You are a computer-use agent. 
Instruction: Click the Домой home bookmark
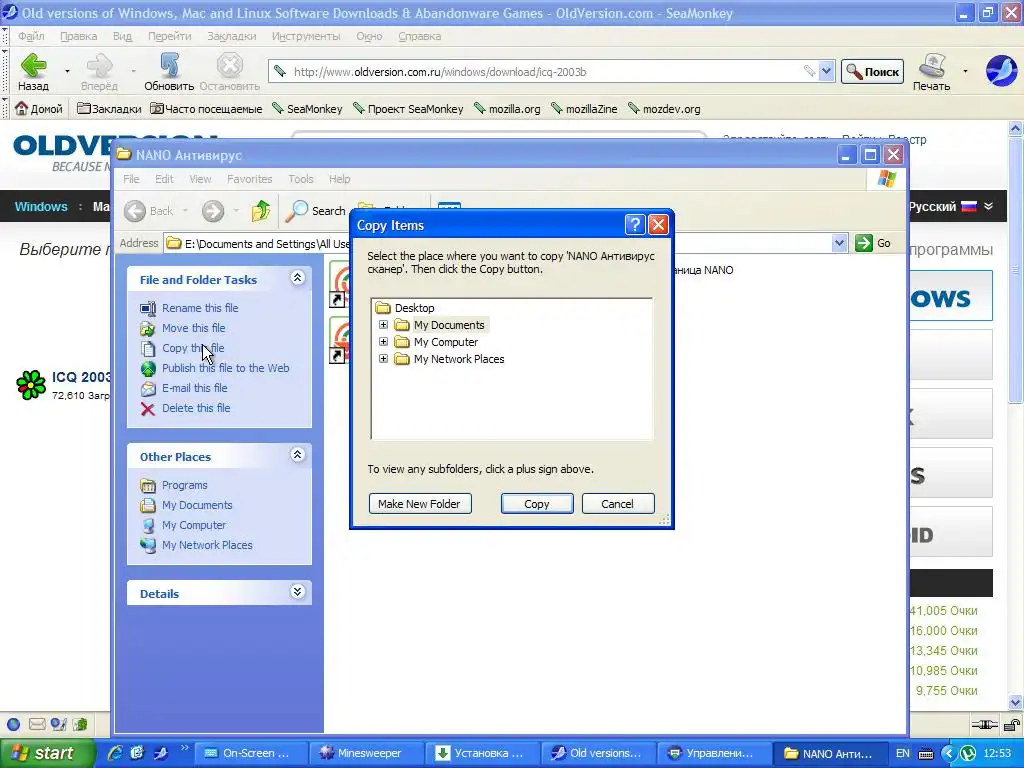pos(39,108)
